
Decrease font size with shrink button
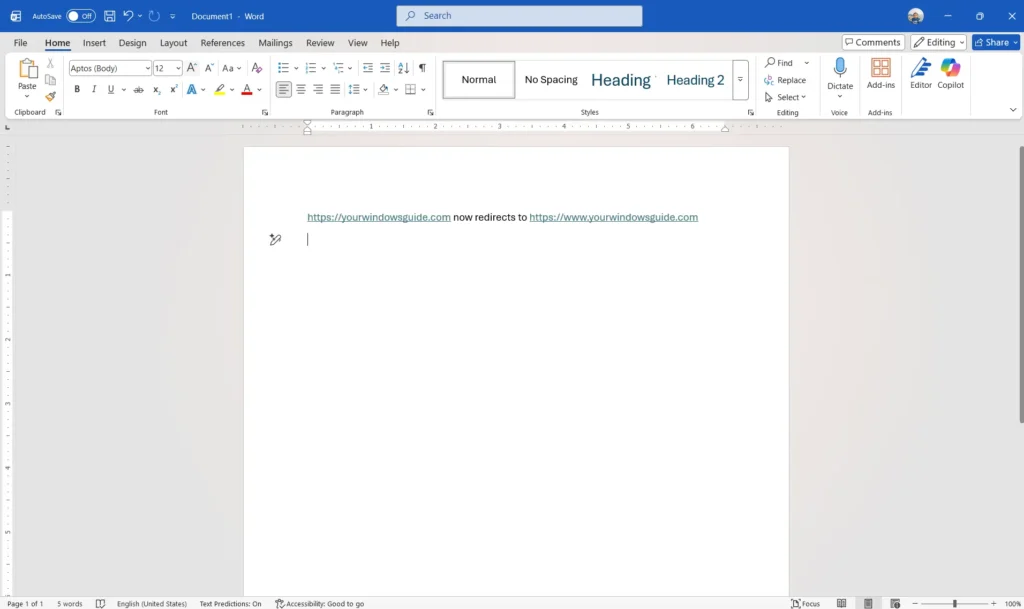pos(209,68)
